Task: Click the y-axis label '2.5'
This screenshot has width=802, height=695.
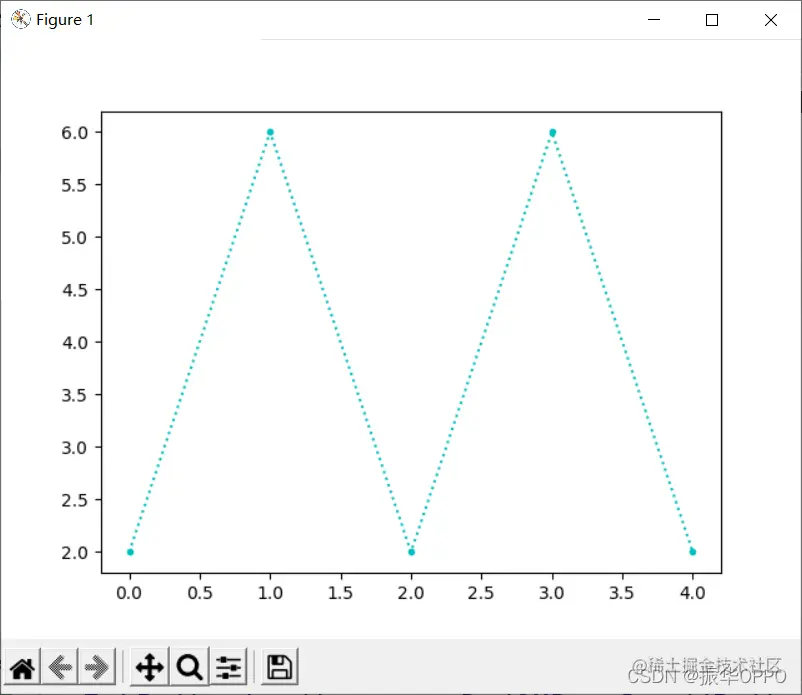Action: pyautogui.click(x=75, y=500)
